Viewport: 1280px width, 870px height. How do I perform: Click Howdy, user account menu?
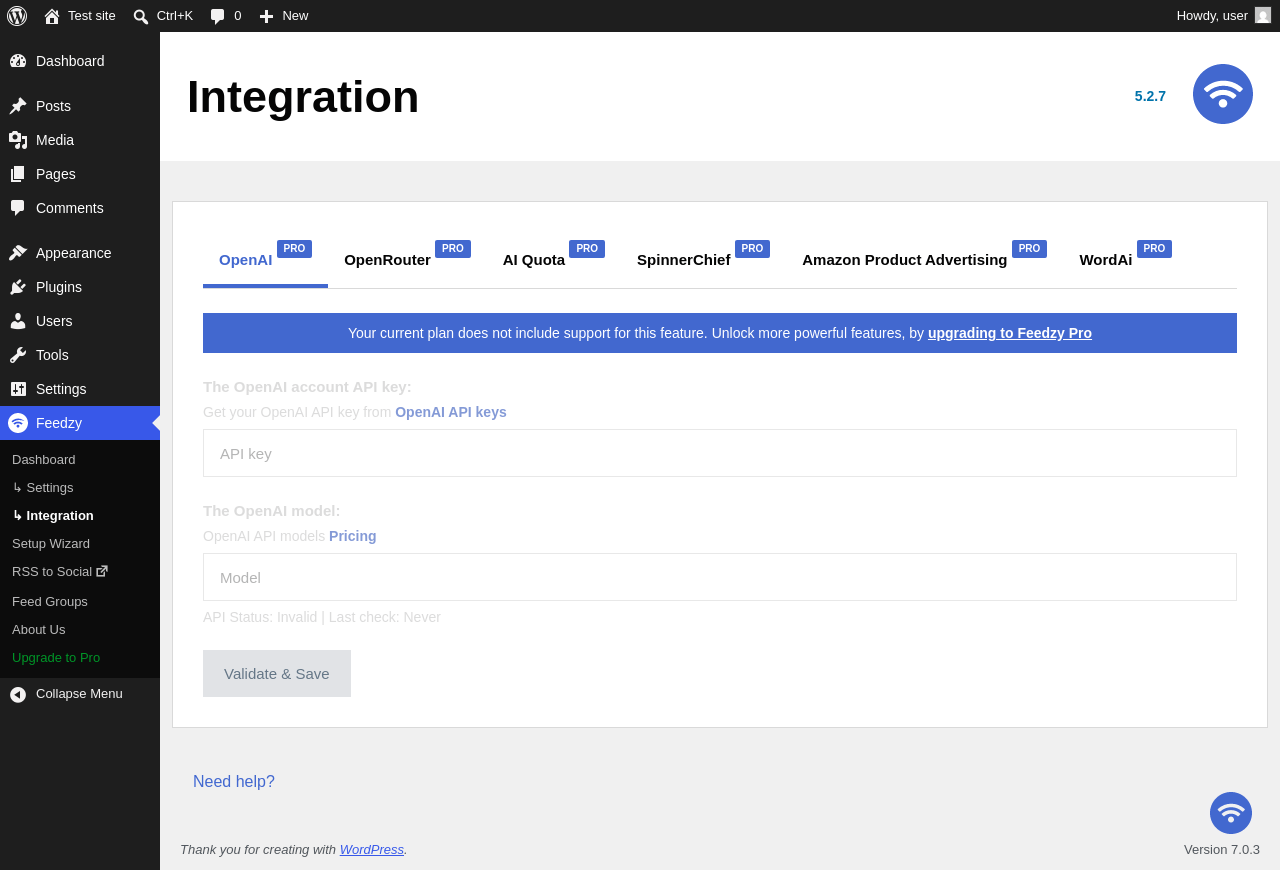click(1223, 16)
